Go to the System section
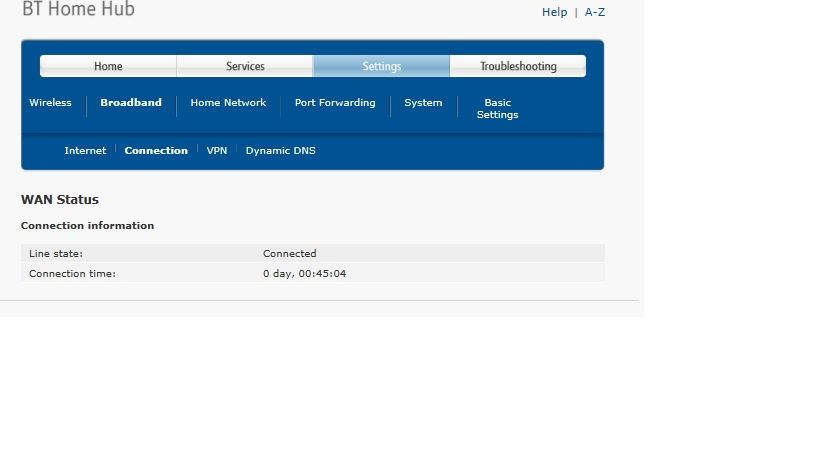Screen dimensions: 819x460 (x=423, y=102)
